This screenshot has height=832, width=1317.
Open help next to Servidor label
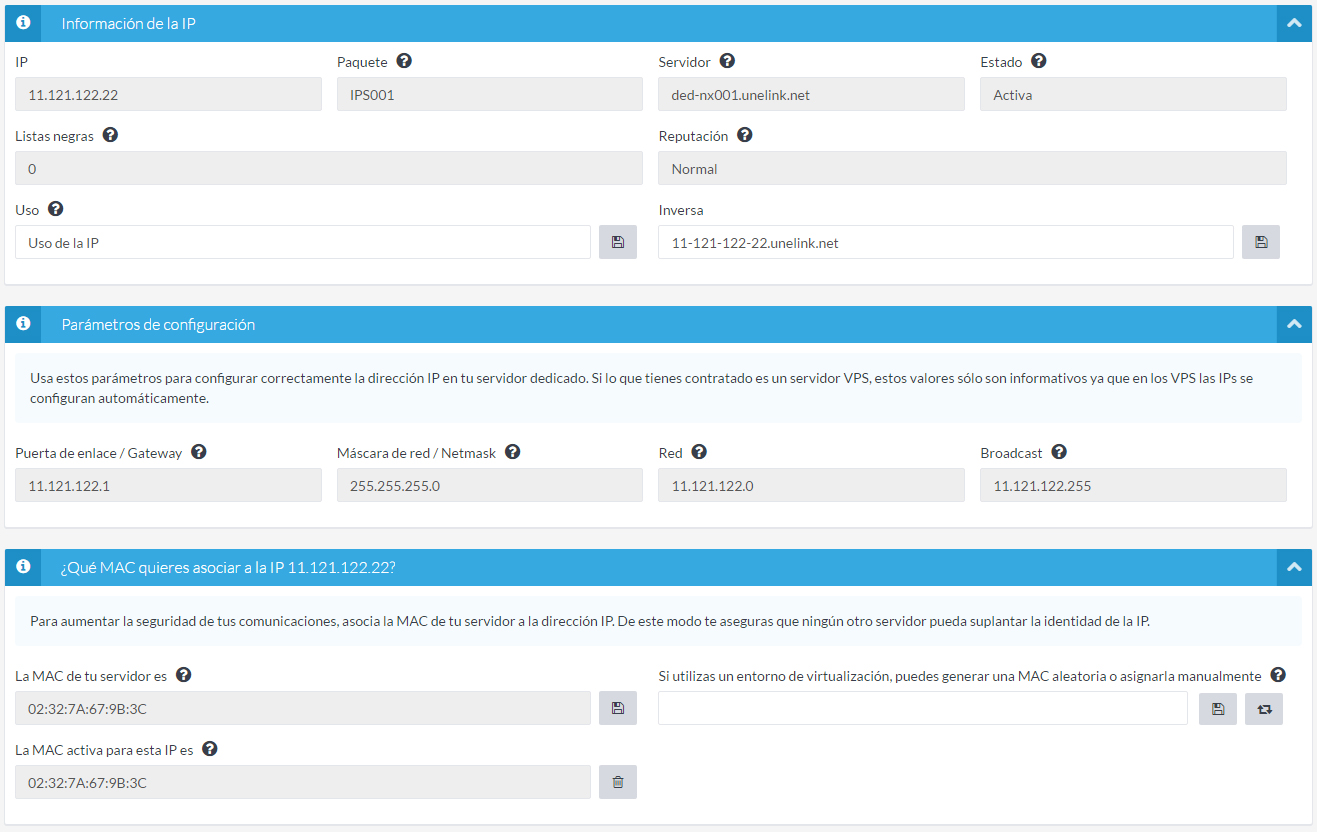coord(727,61)
